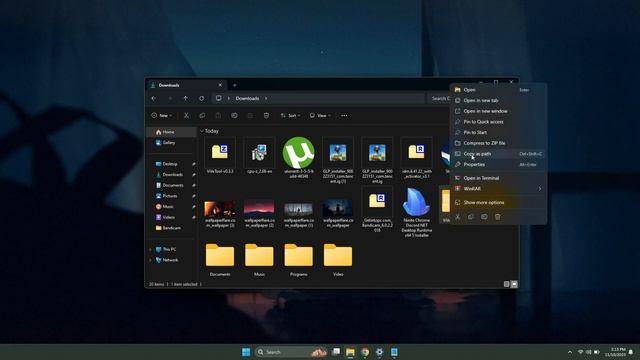Delete using the toolbar trash icon
Image resolution: width=640 pixels, height=360 pixels.
coord(266,116)
